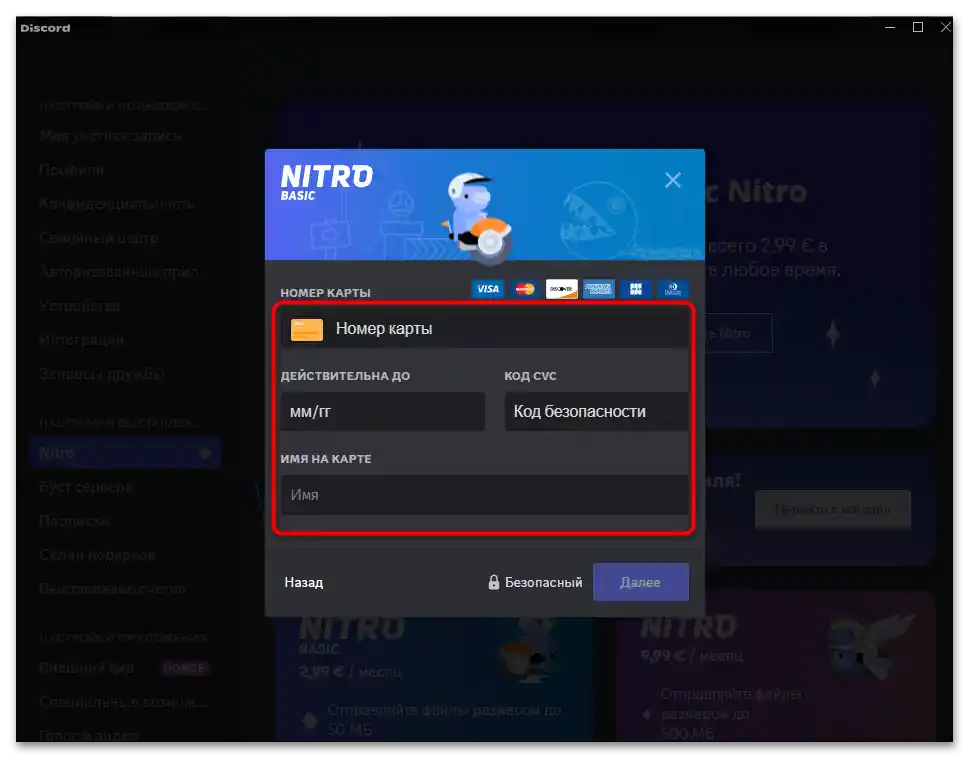Open Интеграции in settings sidebar
The width and height of the screenshot is (969, 758).
pos(82,340)
